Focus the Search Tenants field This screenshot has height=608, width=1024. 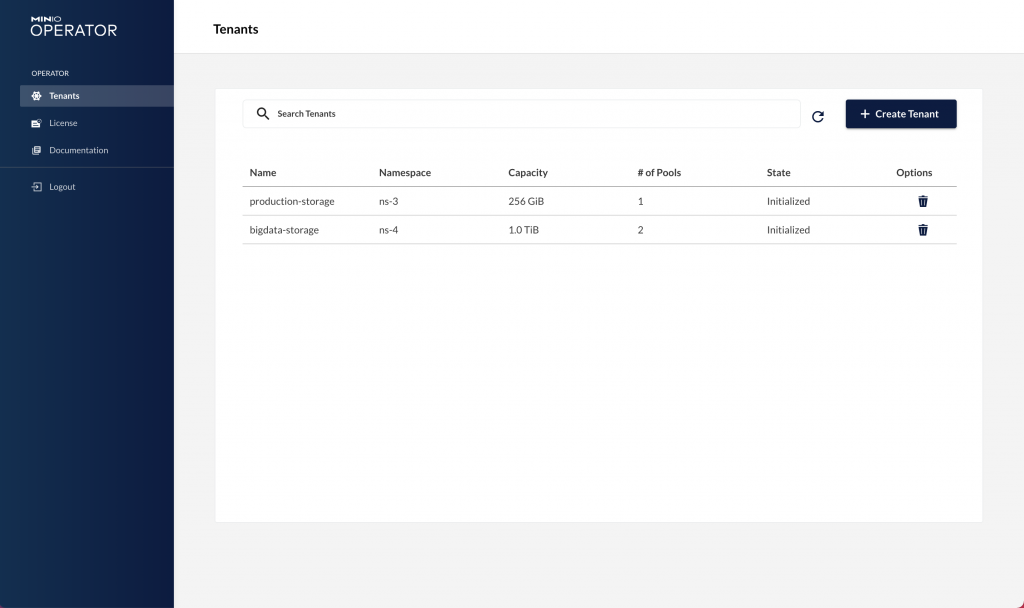point(521,114)
